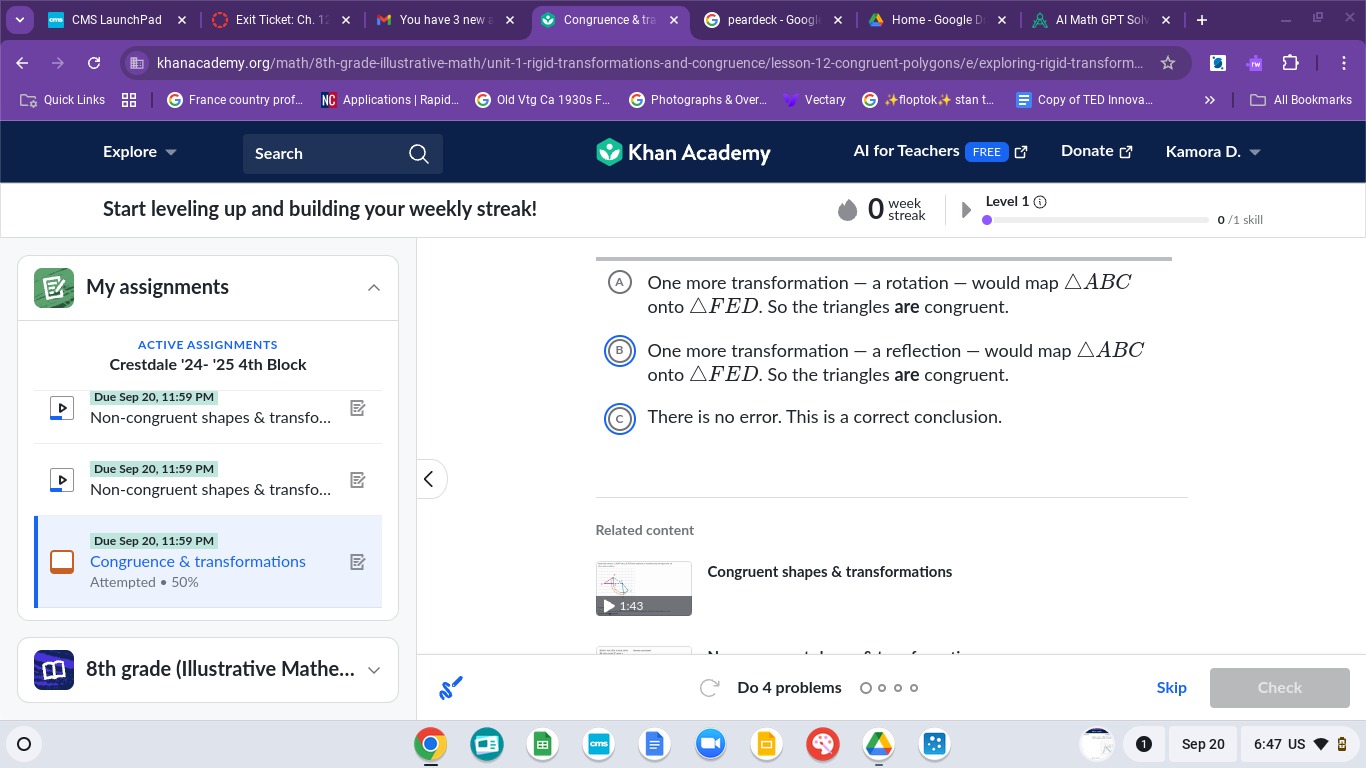Select answer choice A rotation
This screenshot has width=1366, height=768.
pyautogui.click(x=620, y=283)
